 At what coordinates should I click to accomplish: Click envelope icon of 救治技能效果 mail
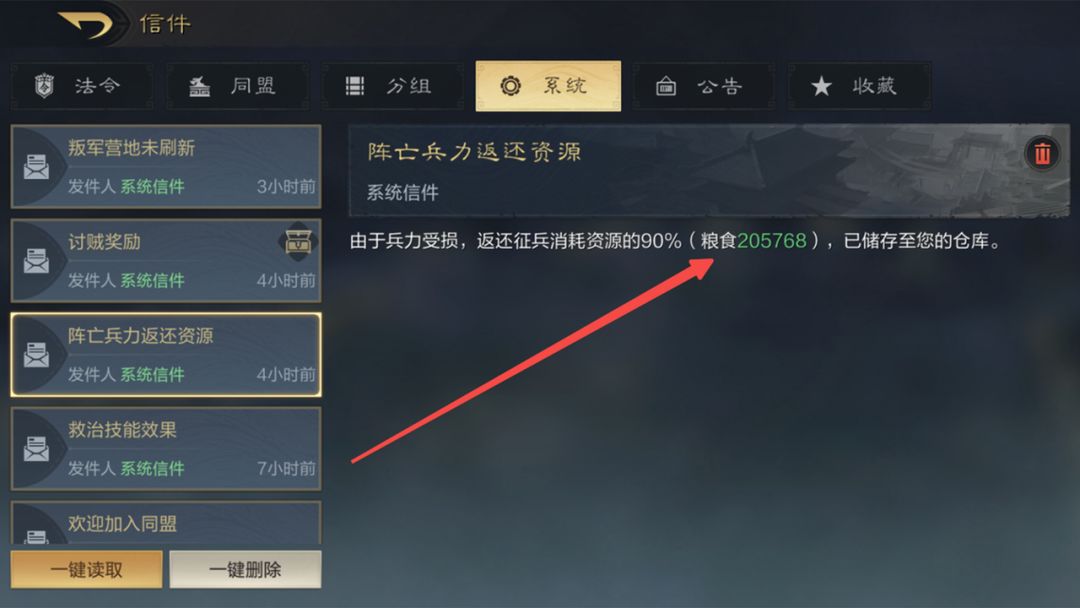click(36, 449)
